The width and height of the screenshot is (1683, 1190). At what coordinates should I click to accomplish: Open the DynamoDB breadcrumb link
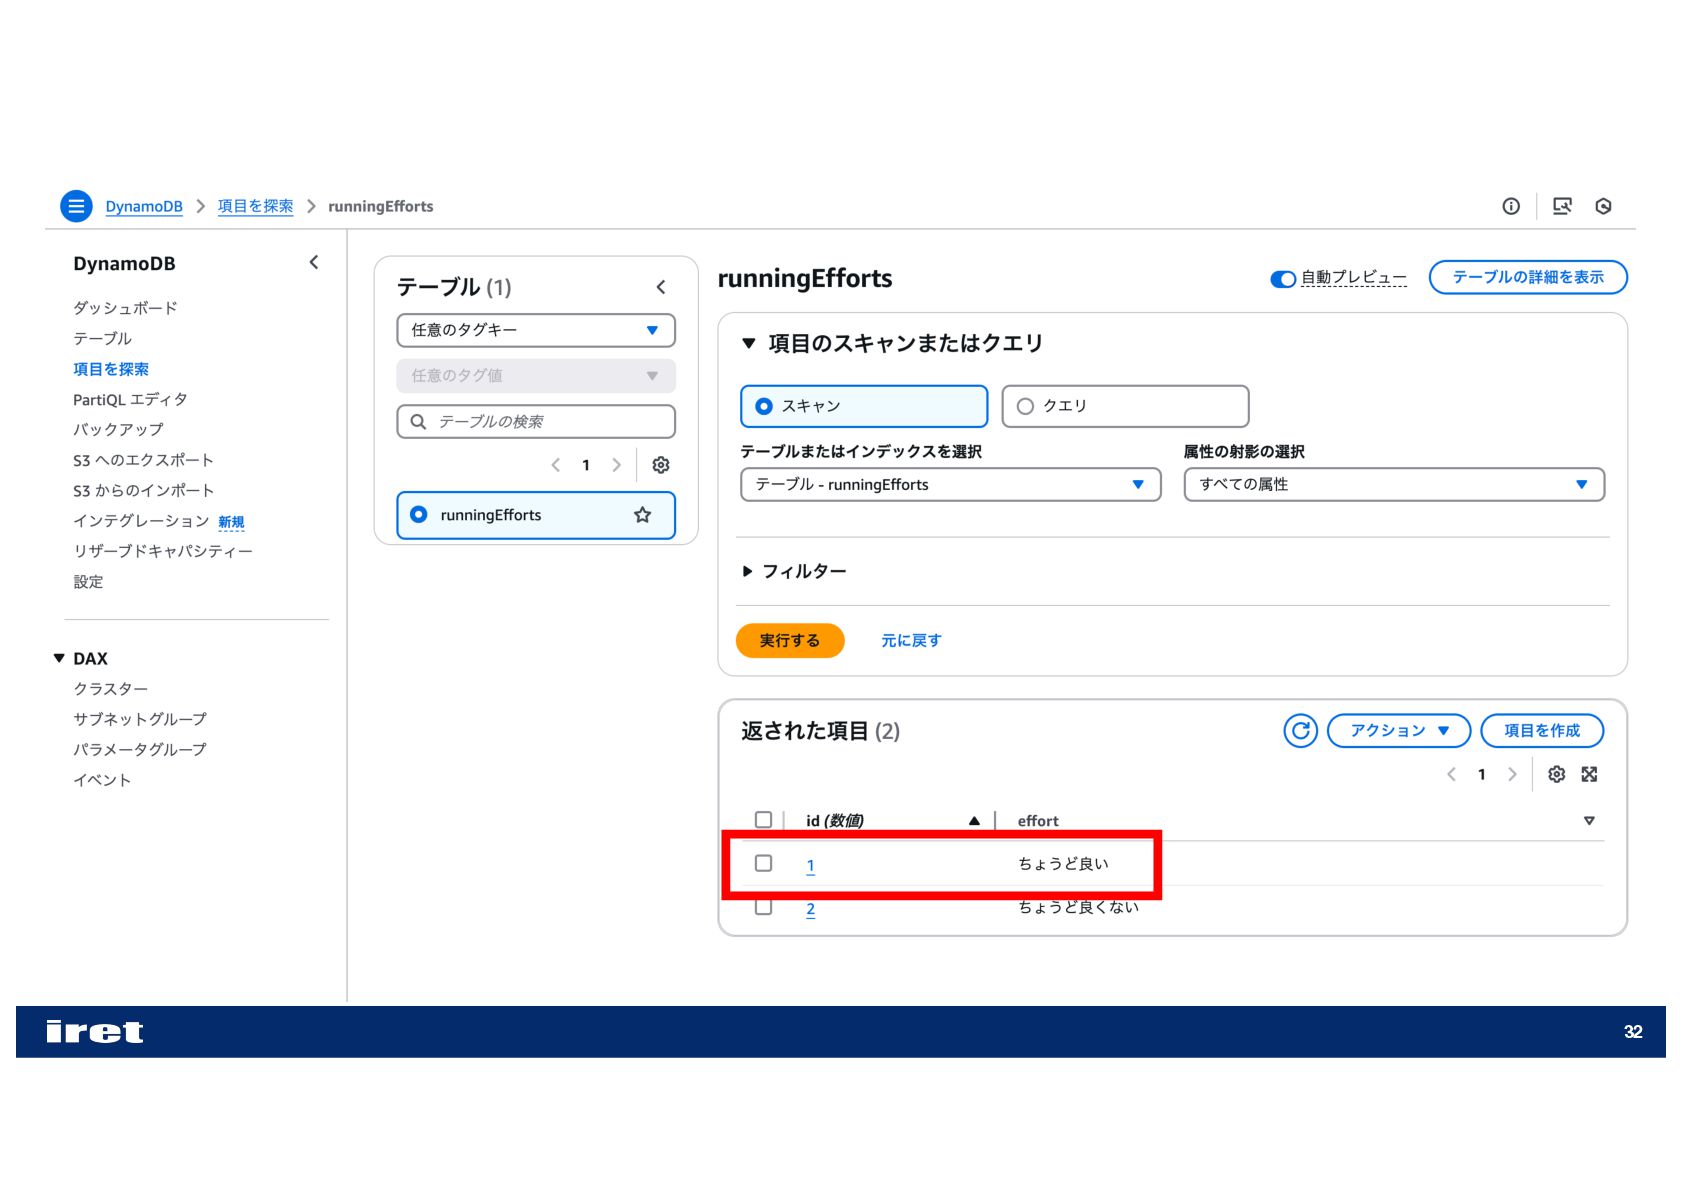click(144, 206)
